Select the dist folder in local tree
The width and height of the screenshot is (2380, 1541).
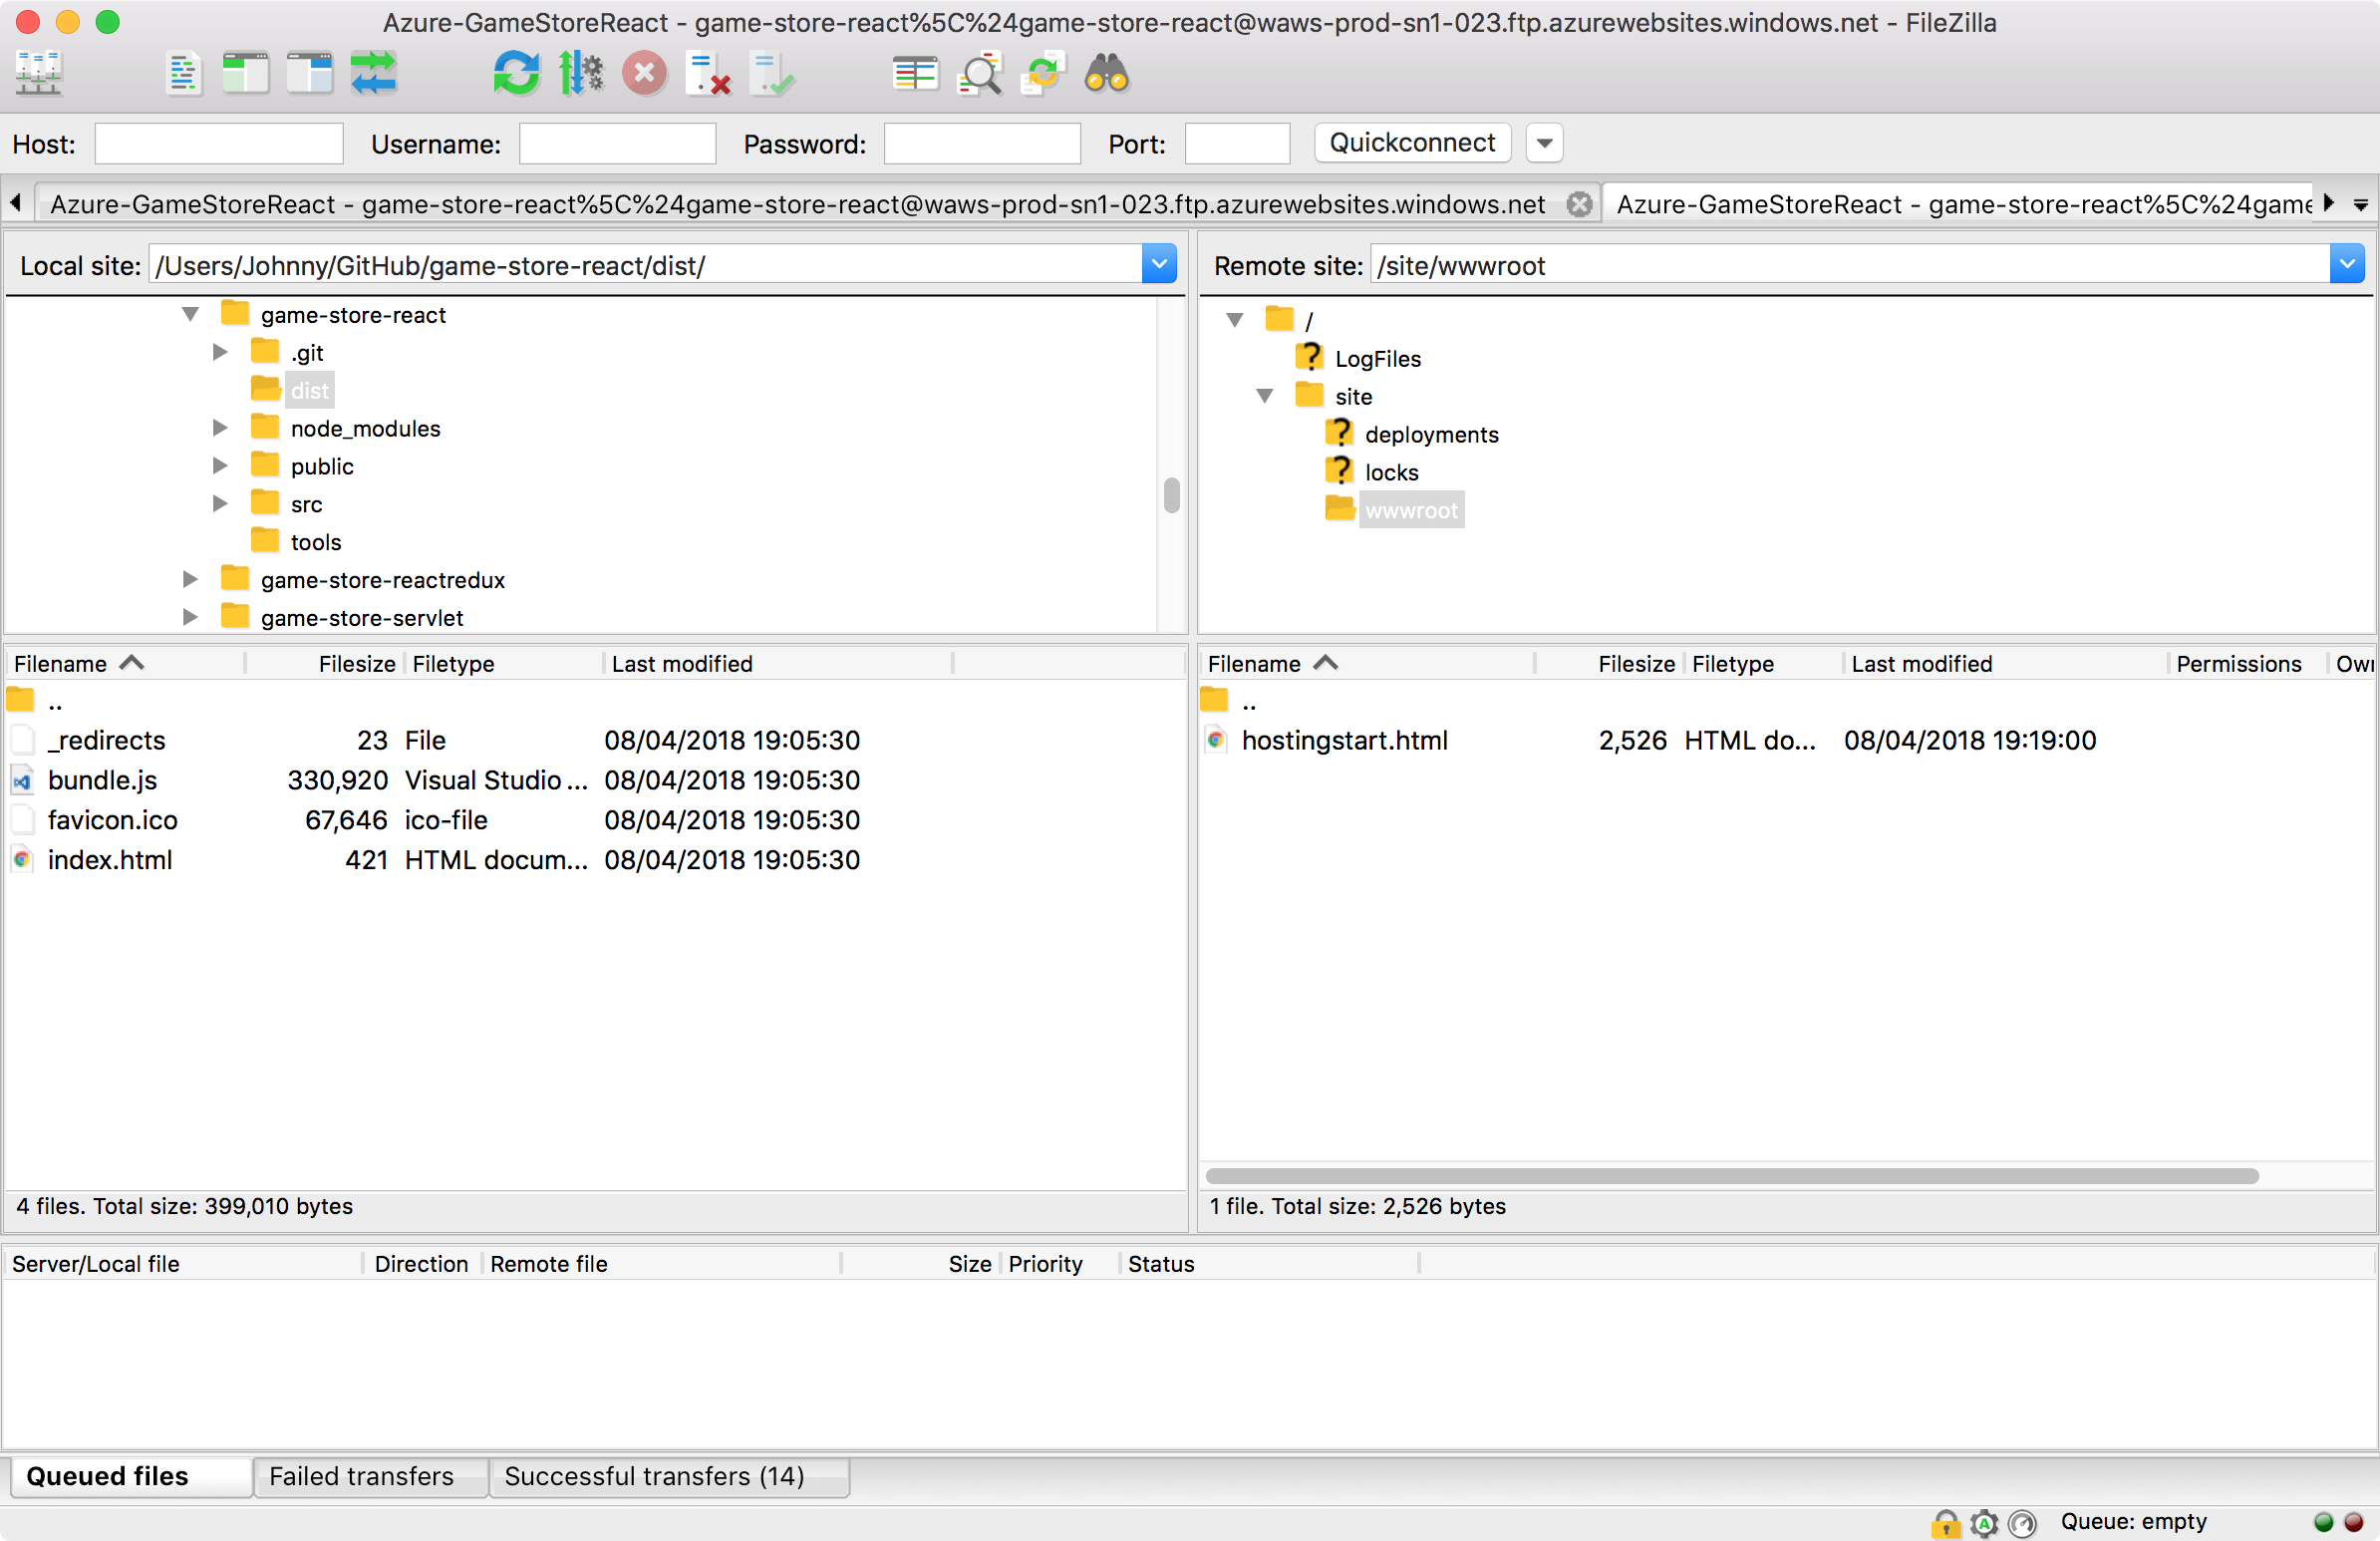pyautogui.click(x=309, y=391)
